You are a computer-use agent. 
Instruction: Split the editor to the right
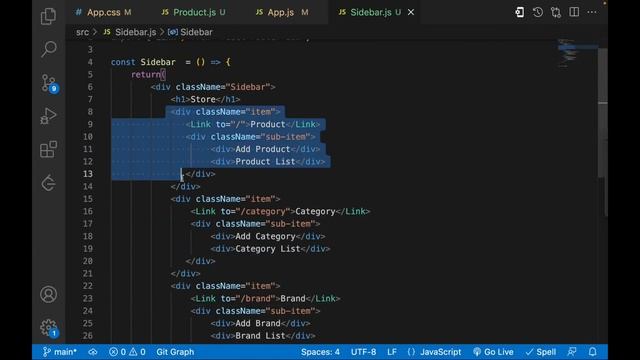click(574, 12)
